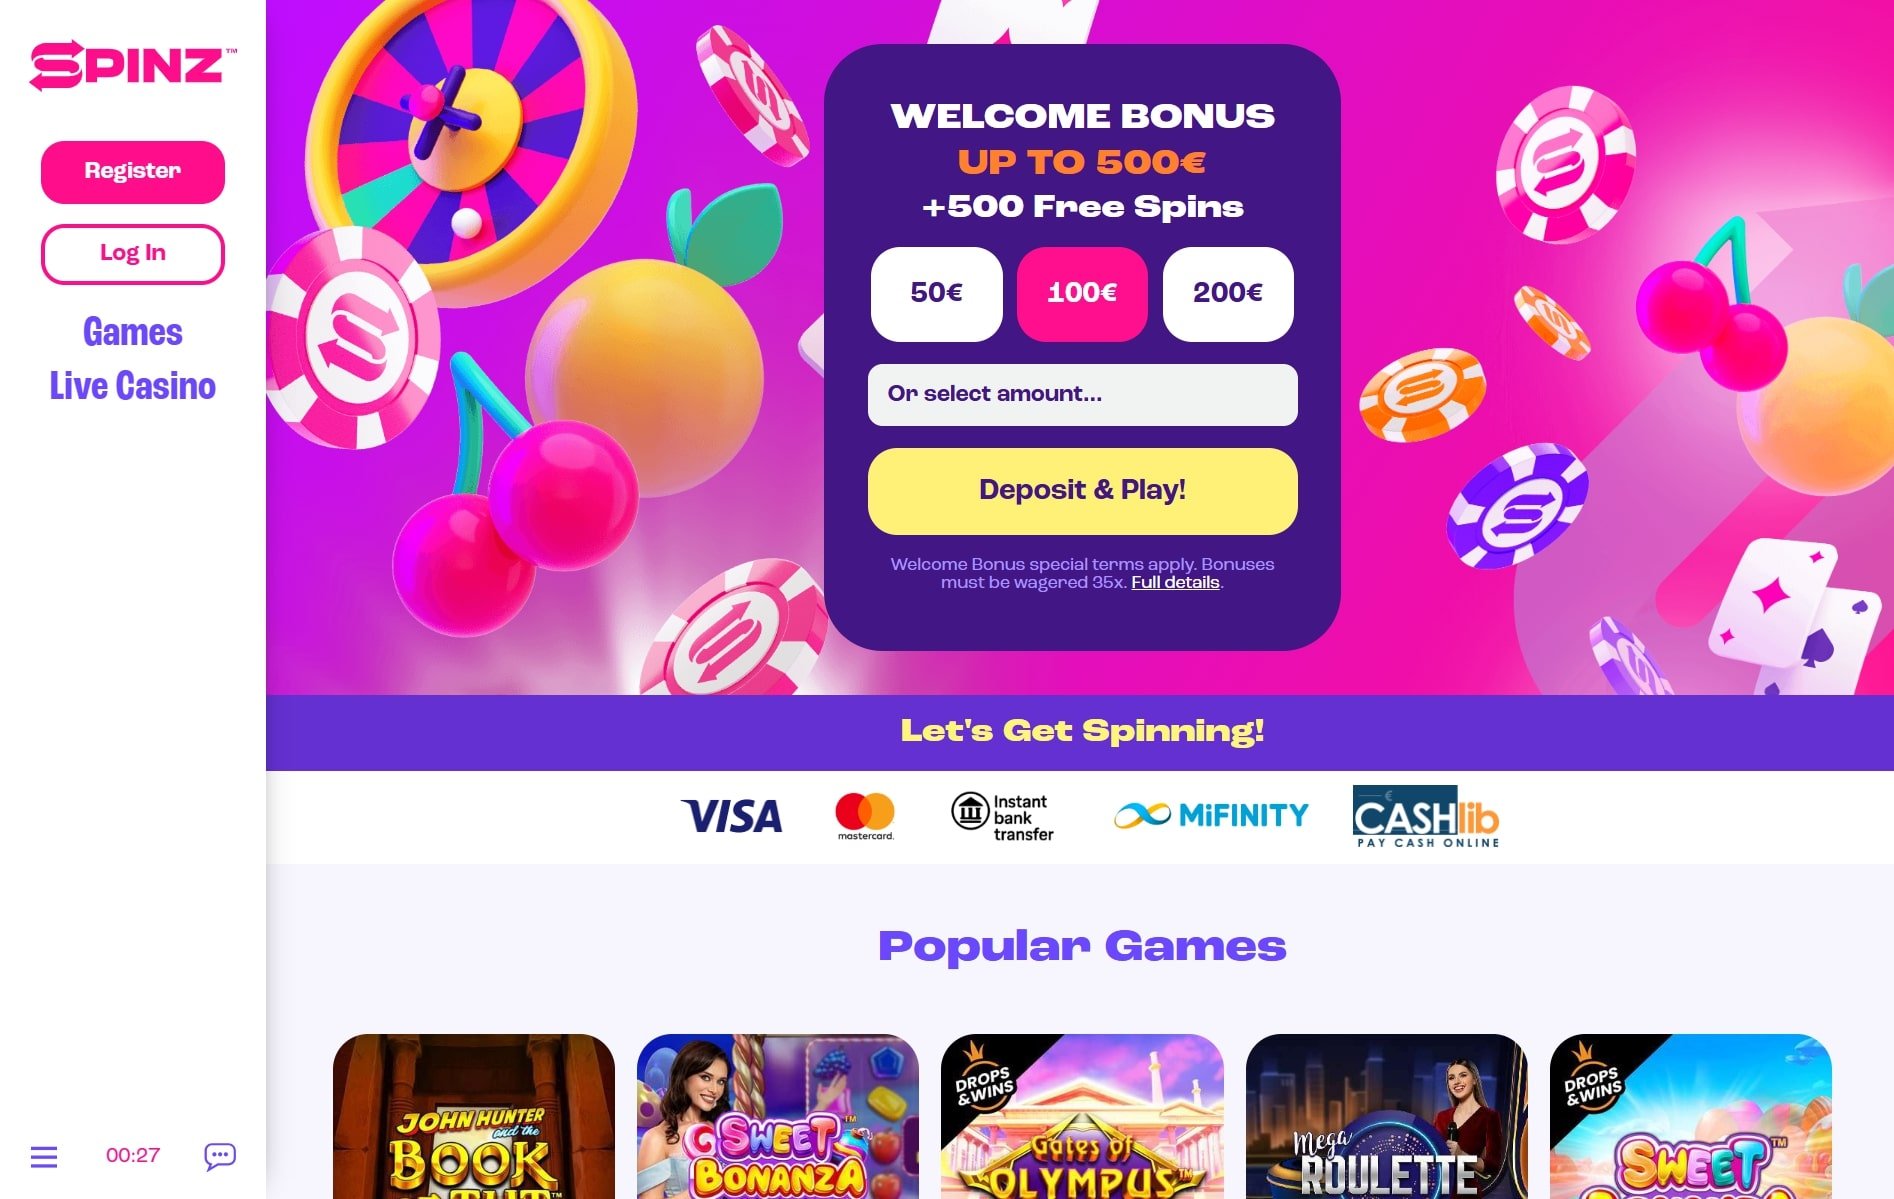The height and width of the screenshot is (1199, 1894).
Task: Open the Full details terms link
Action: pyautogui.click(x=1175, y=583)
